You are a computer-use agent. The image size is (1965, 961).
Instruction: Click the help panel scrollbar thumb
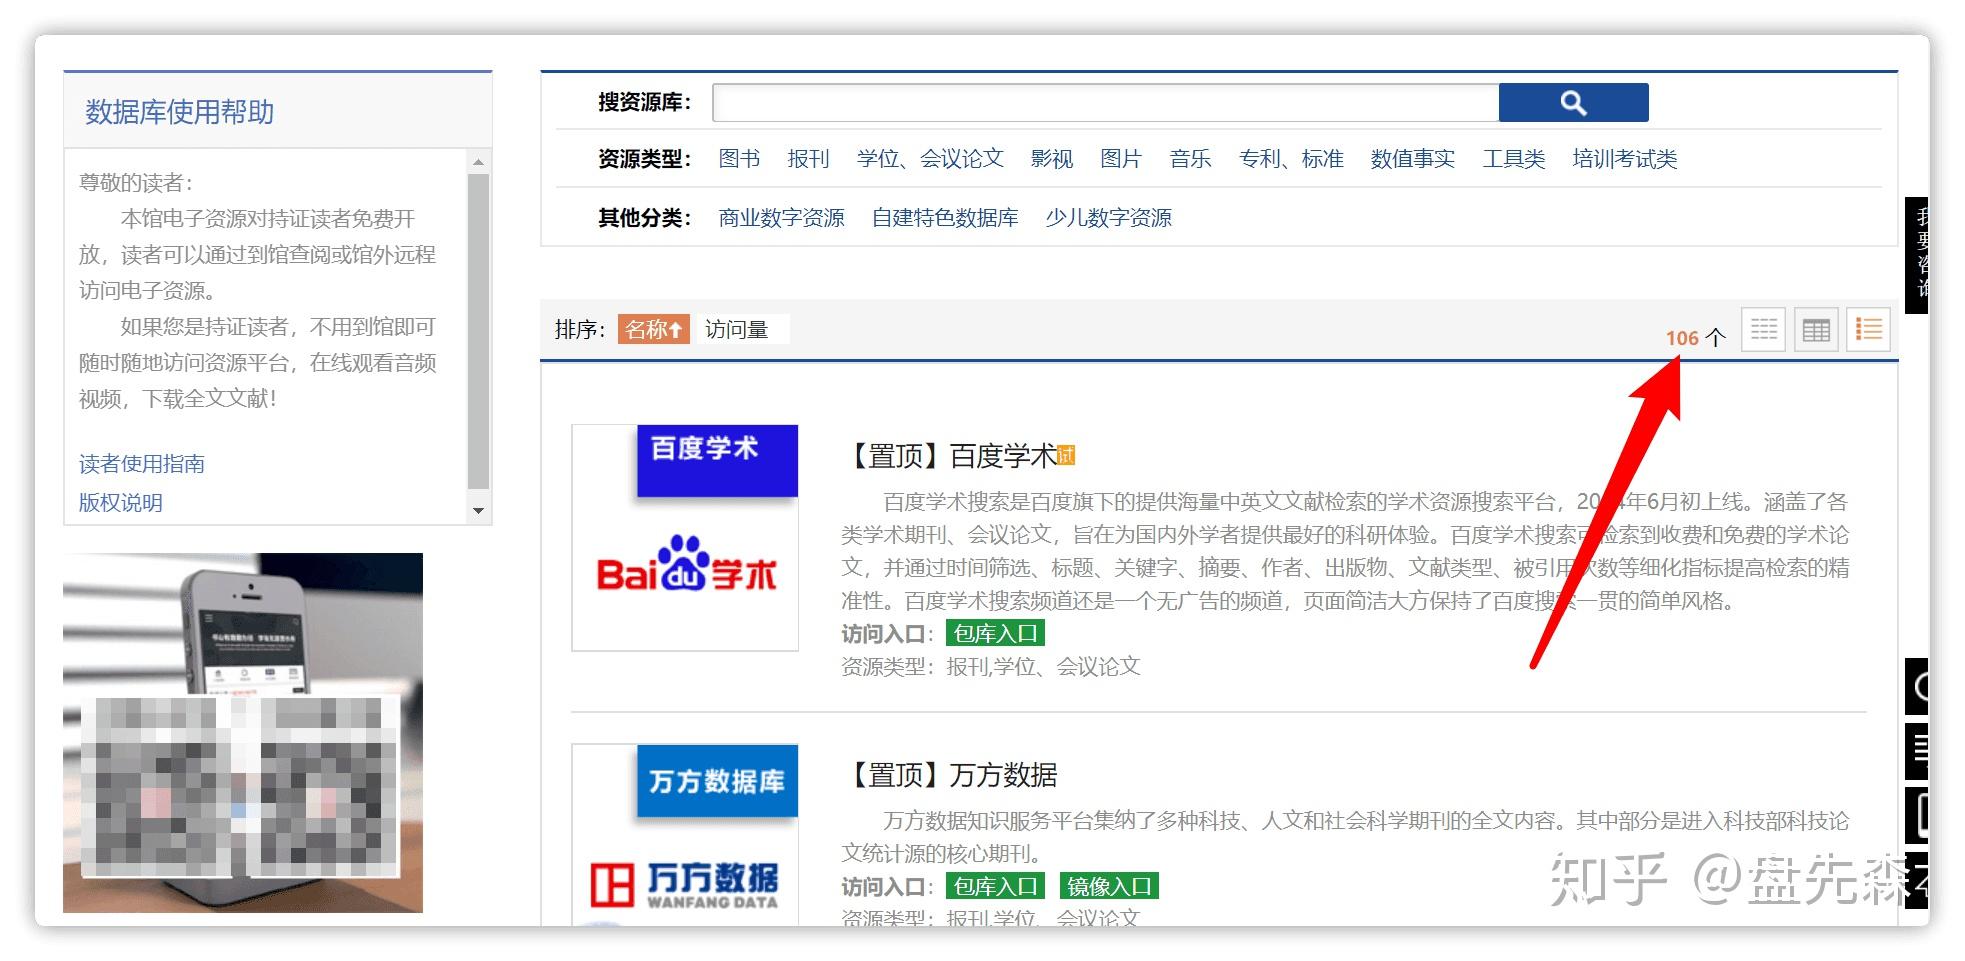(x=478, y=332)
